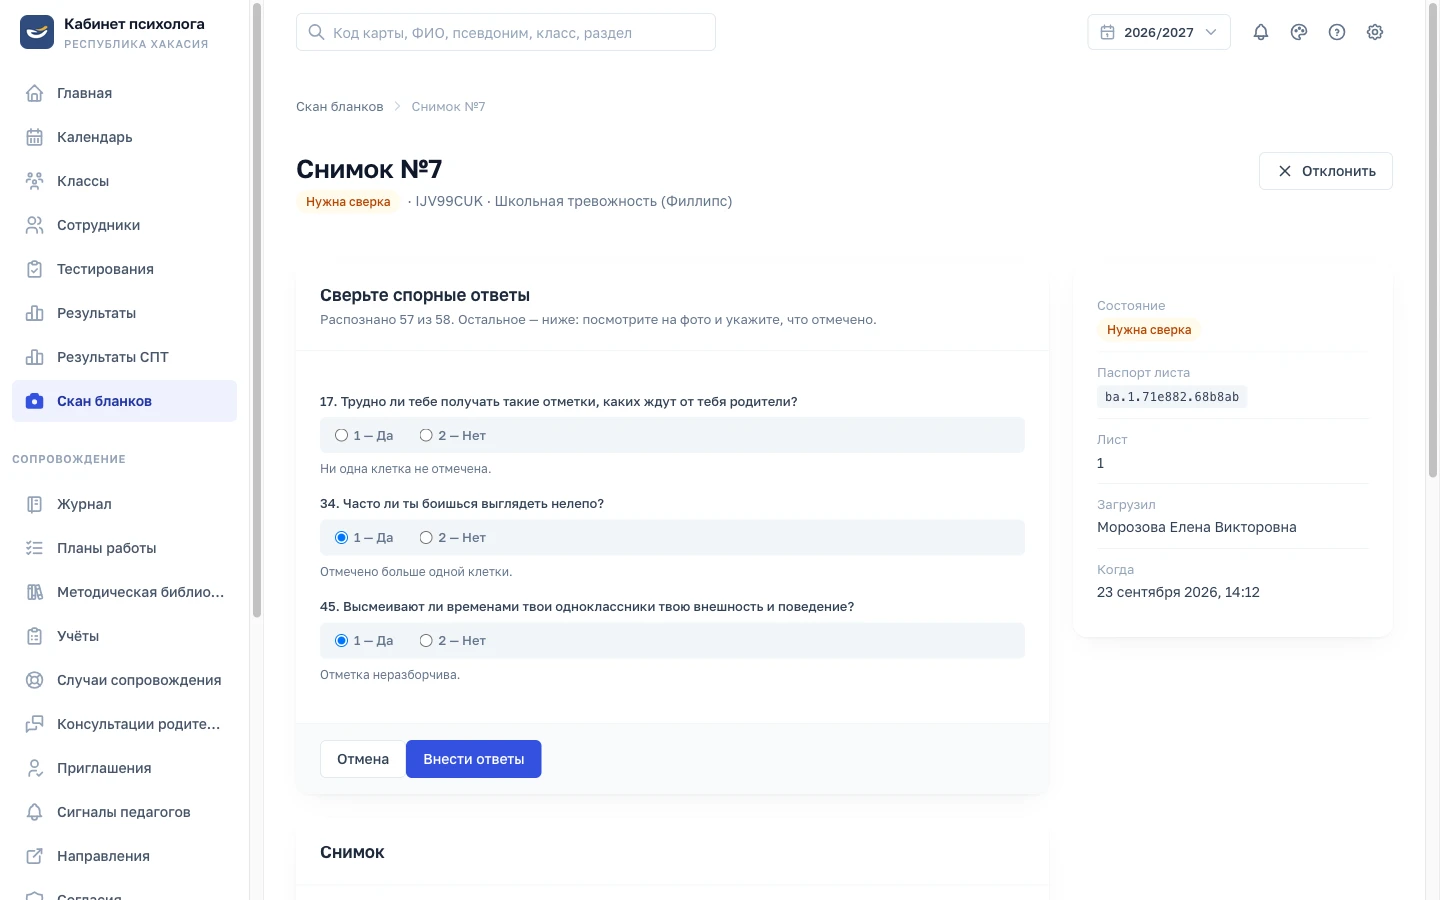This screenshot has width=1440, height=900.
Task: Click the main page vertical scrollbar
Action: tap(1433, 240)
